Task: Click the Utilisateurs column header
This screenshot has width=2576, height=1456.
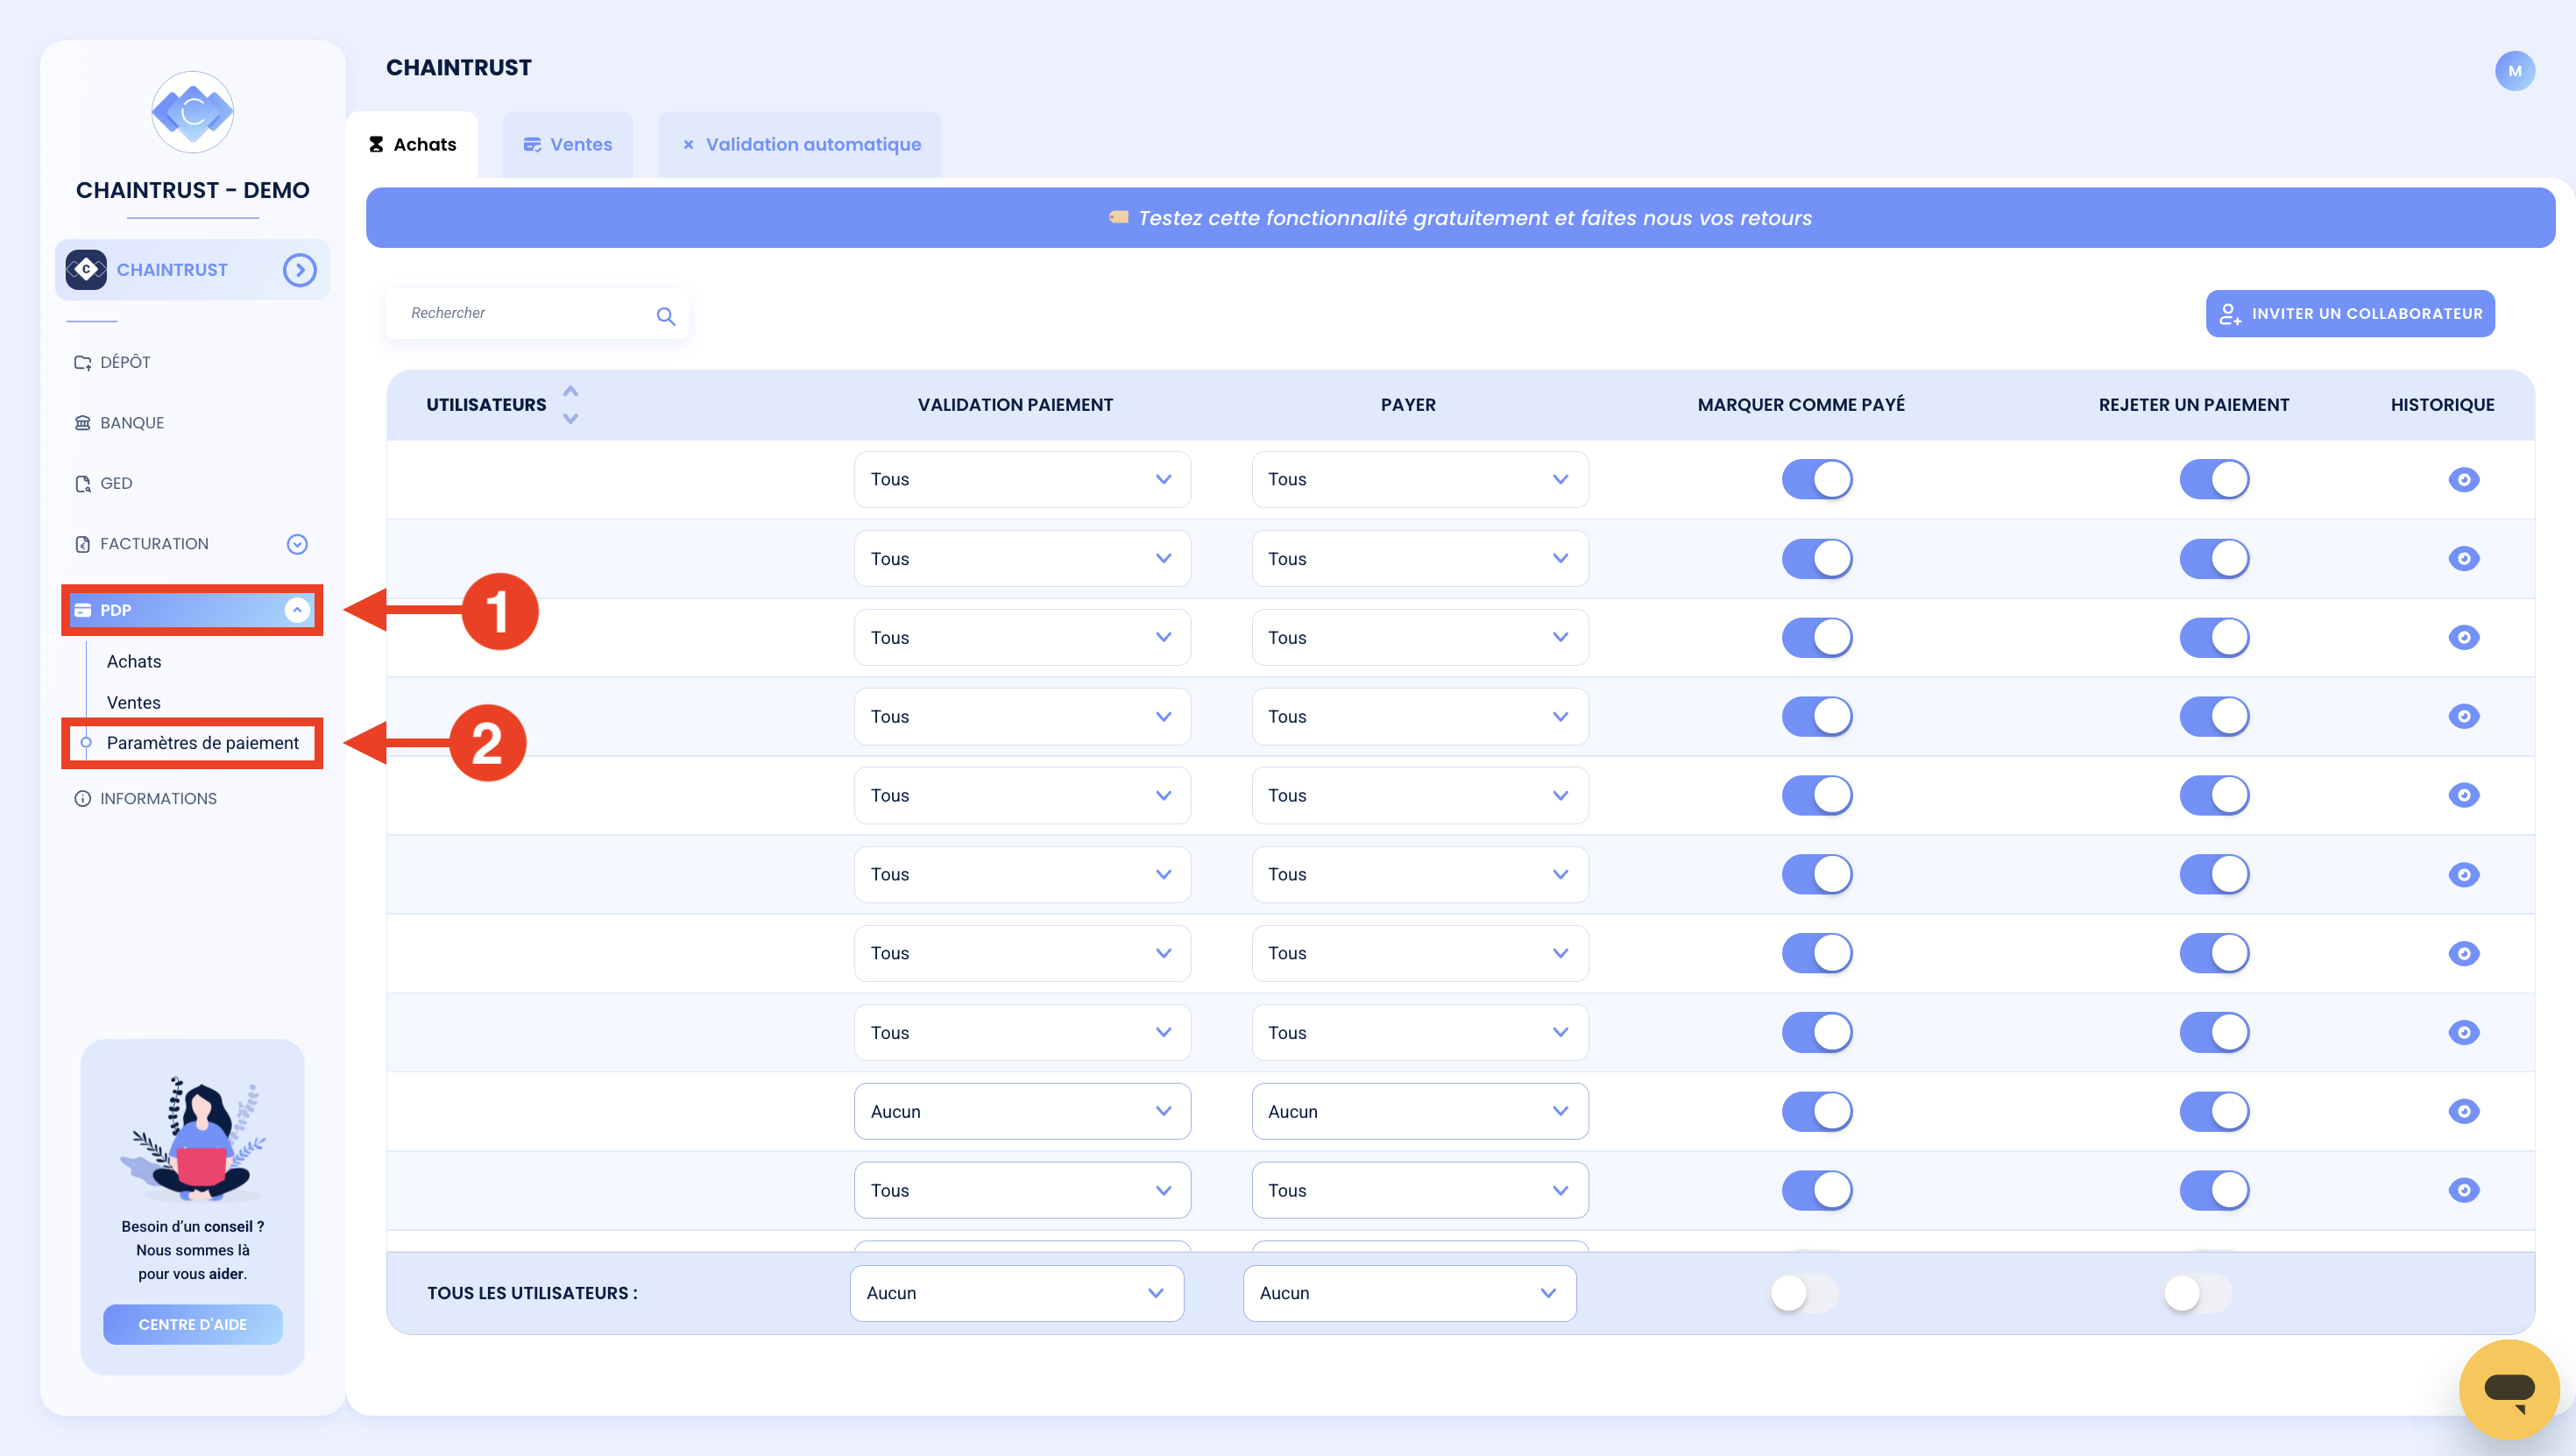Action: pyautogui.click(x=486, y=405)
